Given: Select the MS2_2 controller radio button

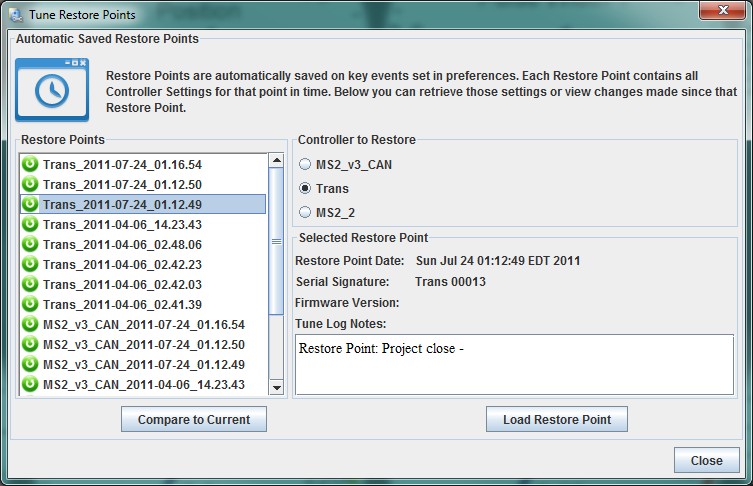Looking at the screenshot, I should coord(305,212).
